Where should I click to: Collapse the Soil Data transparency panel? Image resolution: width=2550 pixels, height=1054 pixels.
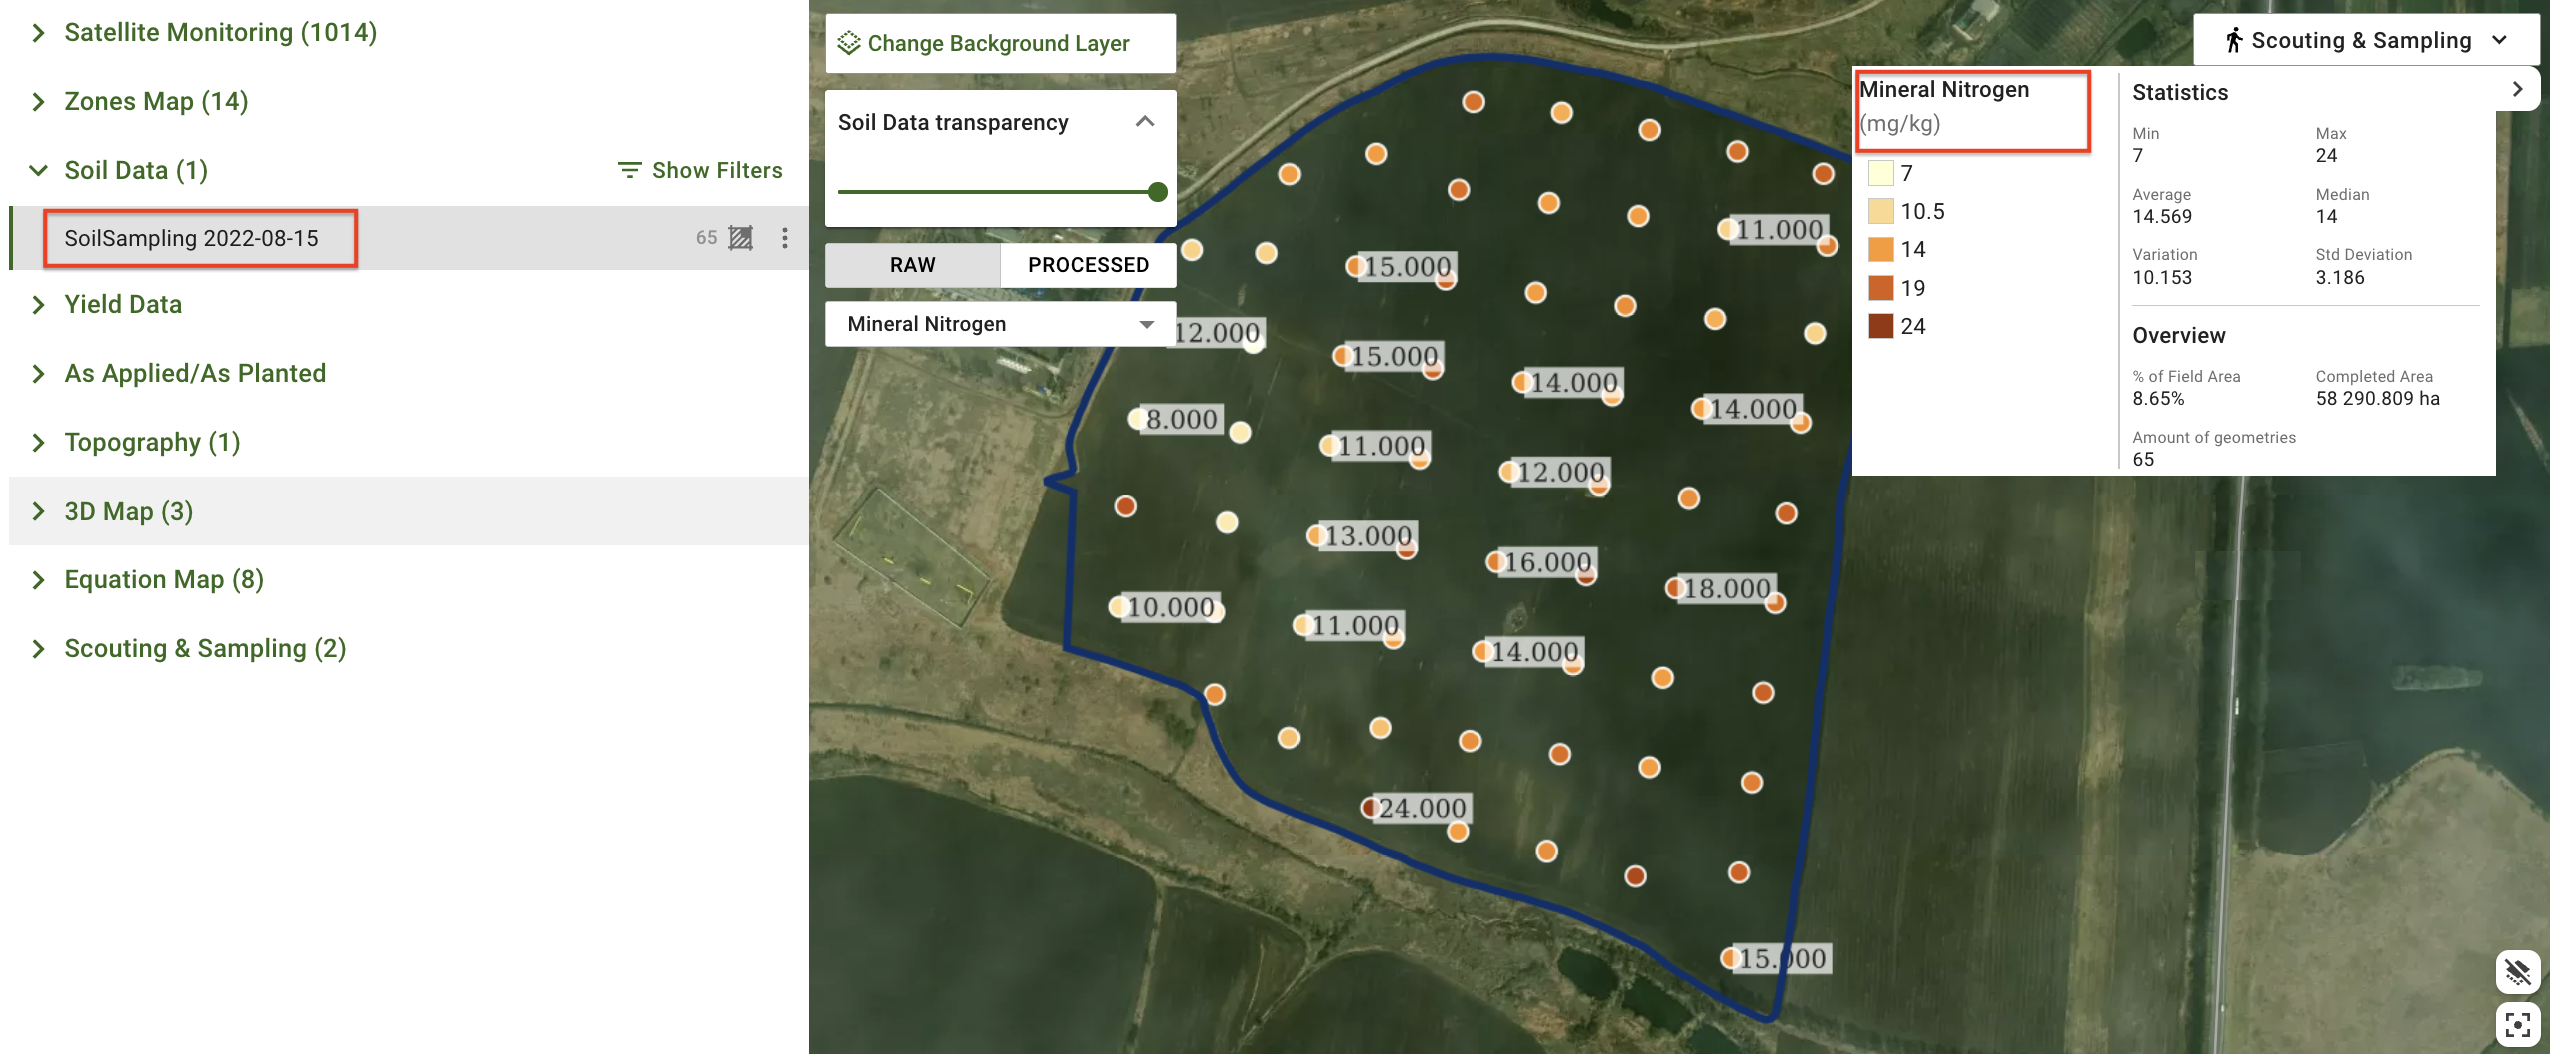tap(1145, 122)
